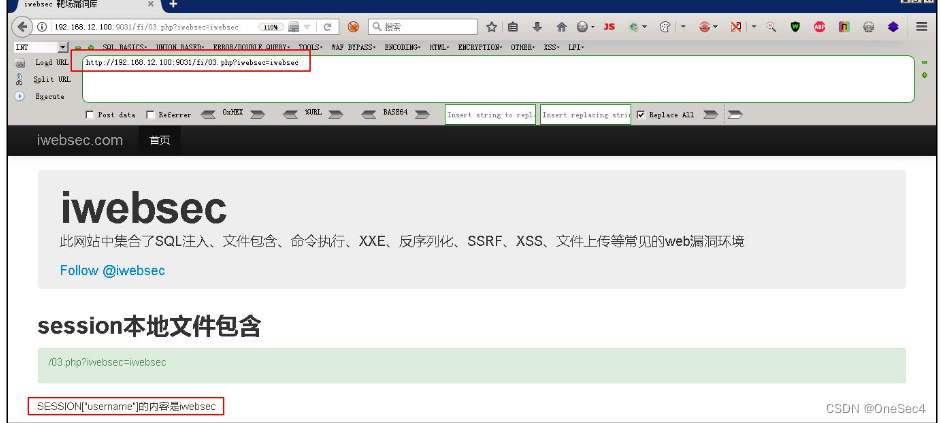This screenshot has width=941, height=423.
Task: Enable the Post data checkbox
Action: click(x=90, y=115)
